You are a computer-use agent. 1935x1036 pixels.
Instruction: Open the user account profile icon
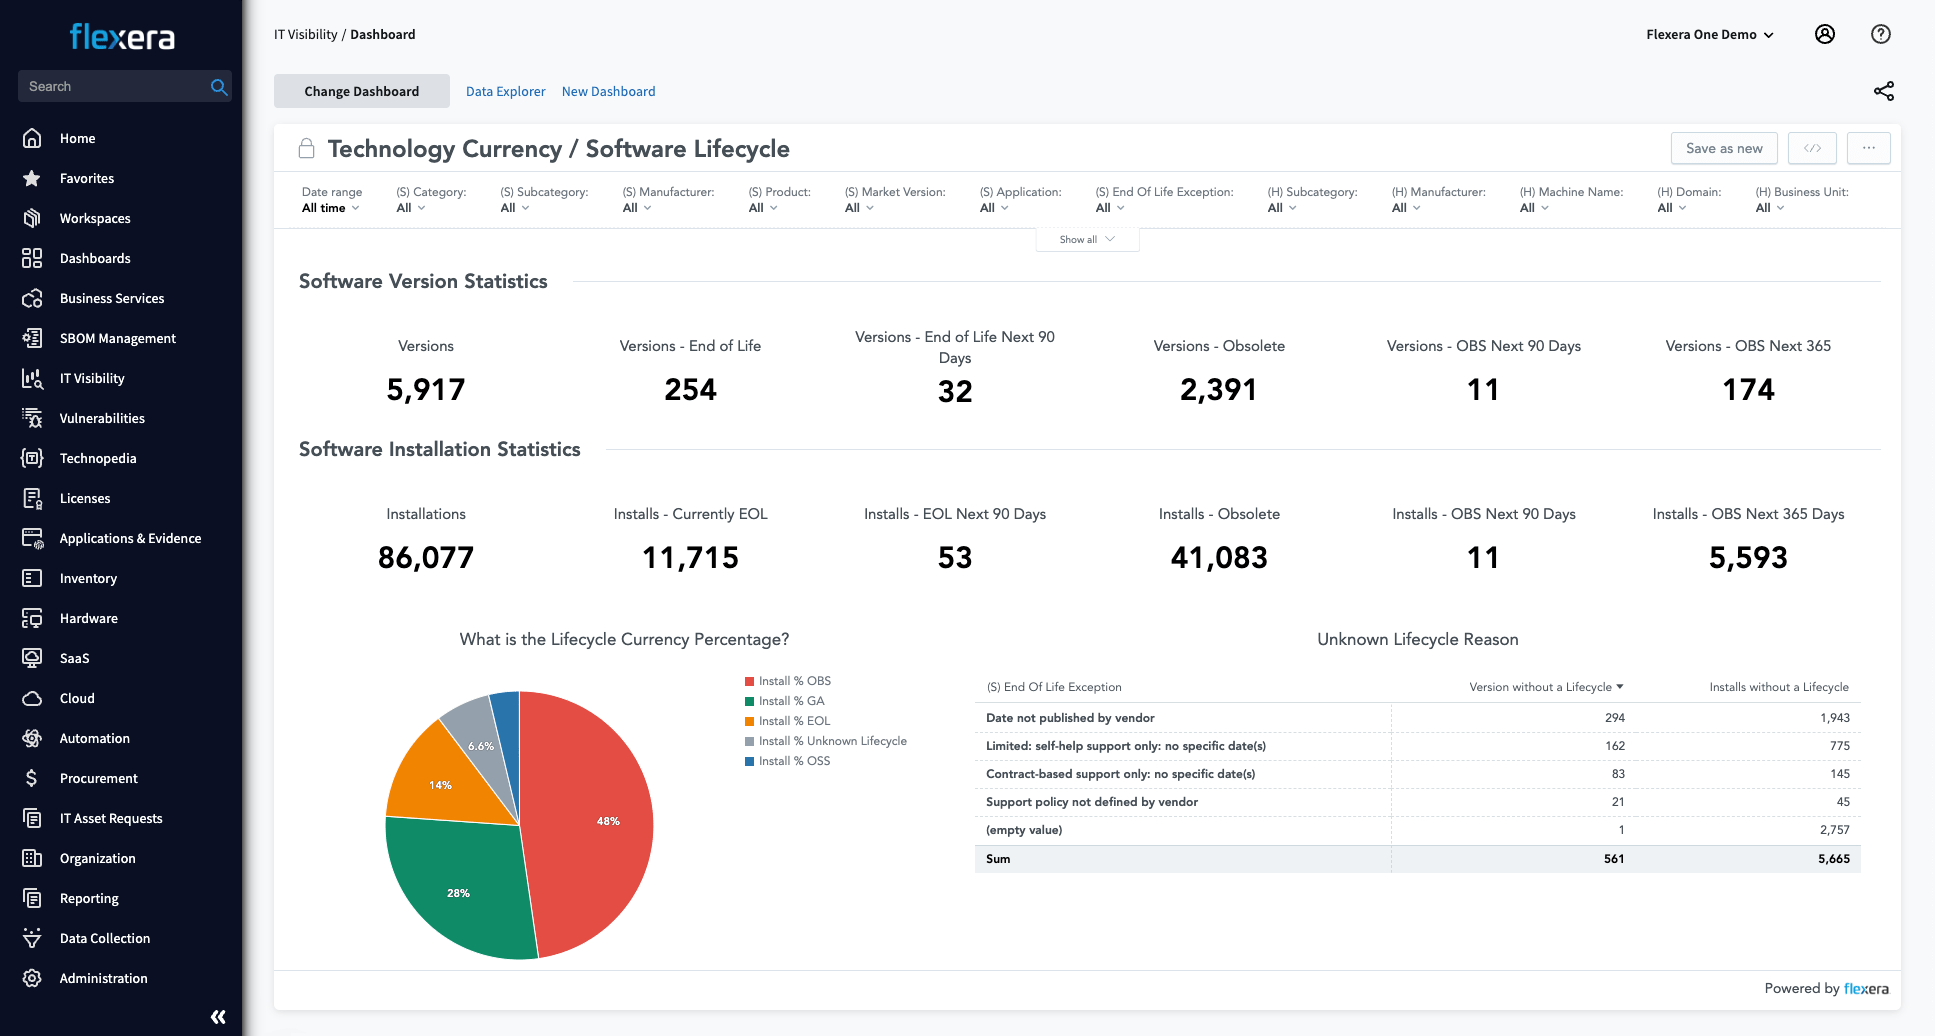pos(1824,34)
